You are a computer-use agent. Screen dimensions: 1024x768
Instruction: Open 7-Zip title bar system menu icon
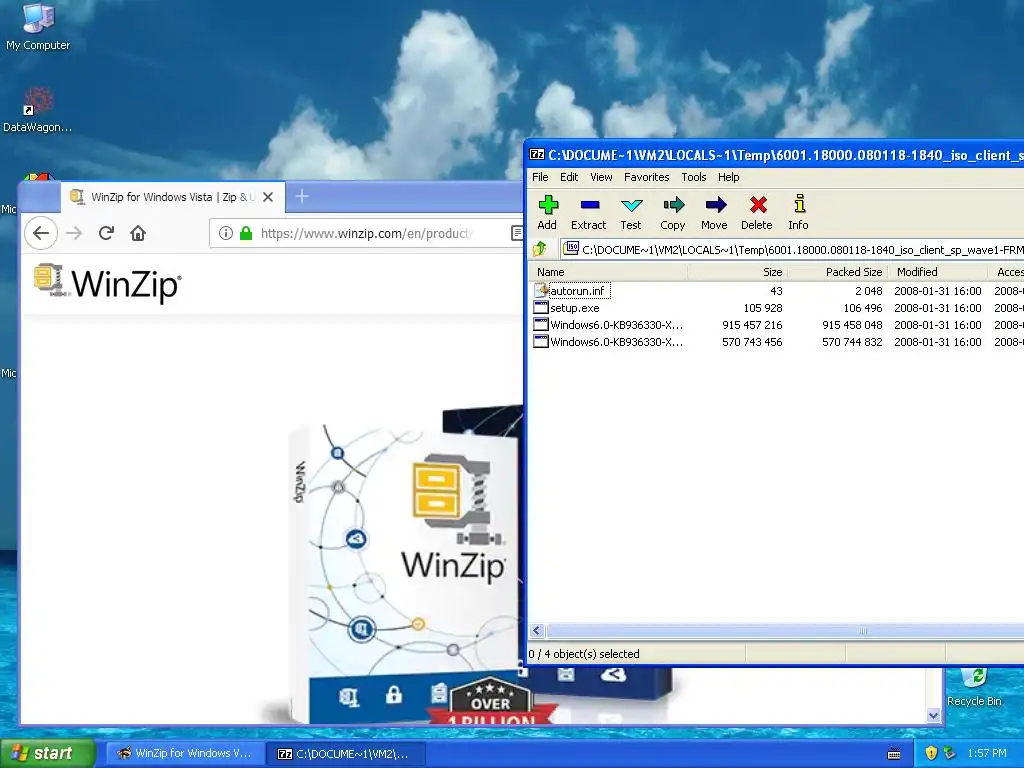[x=537, y=155]
